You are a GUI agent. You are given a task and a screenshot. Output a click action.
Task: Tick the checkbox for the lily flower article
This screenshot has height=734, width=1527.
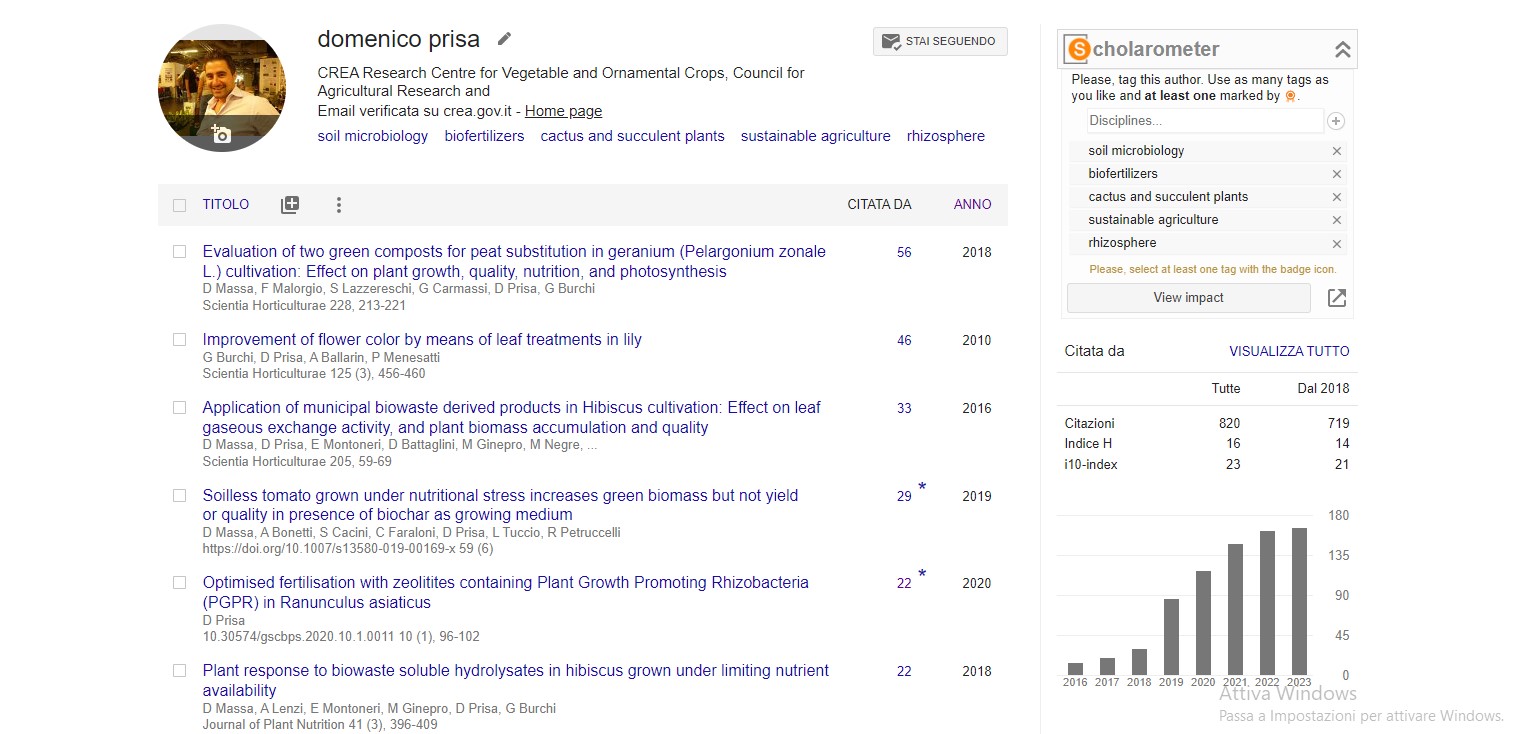[x=180, y=340]
